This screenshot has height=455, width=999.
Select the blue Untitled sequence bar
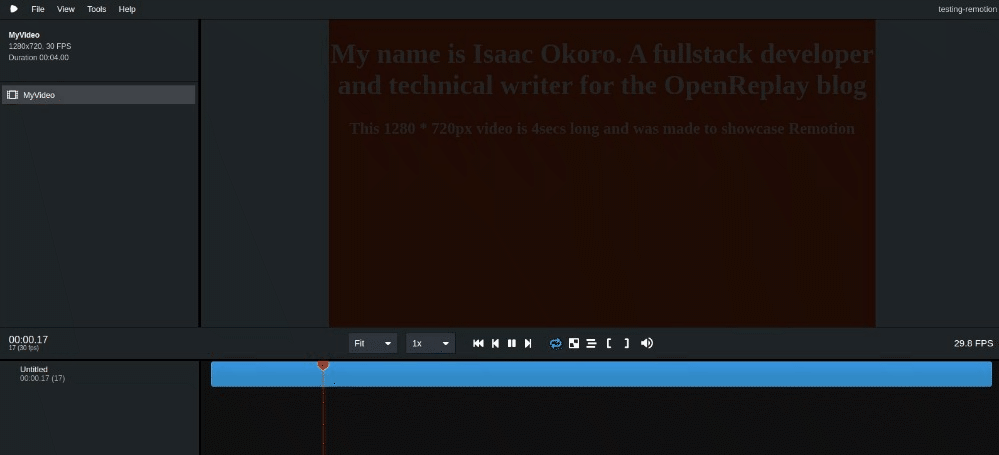click(601, 374)
